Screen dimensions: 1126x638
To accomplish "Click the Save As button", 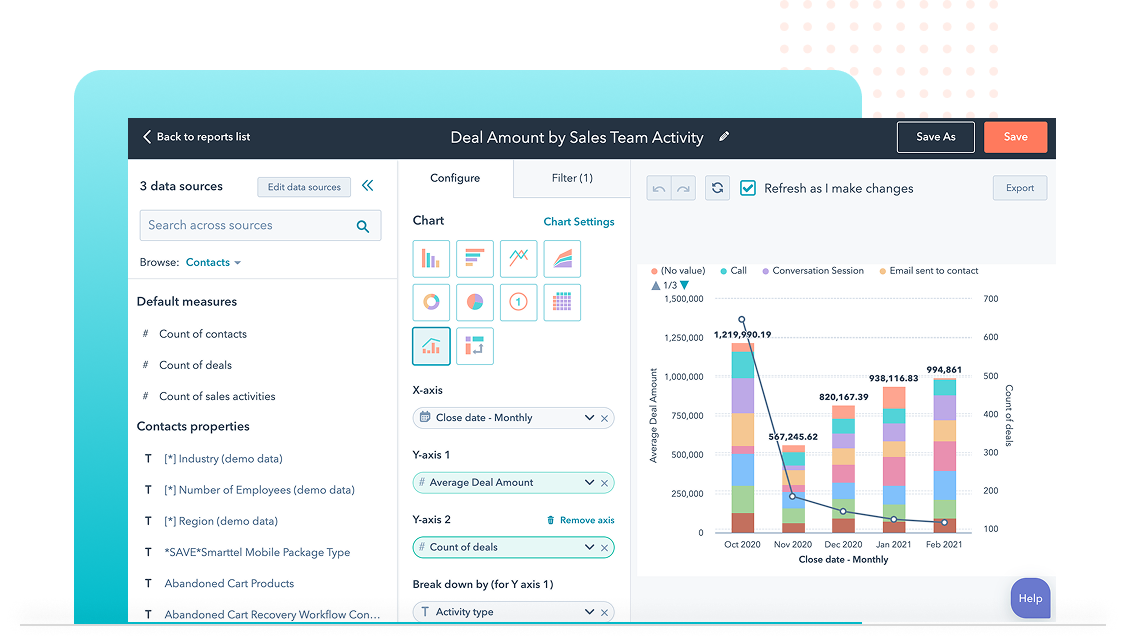I will pos(935,137).
